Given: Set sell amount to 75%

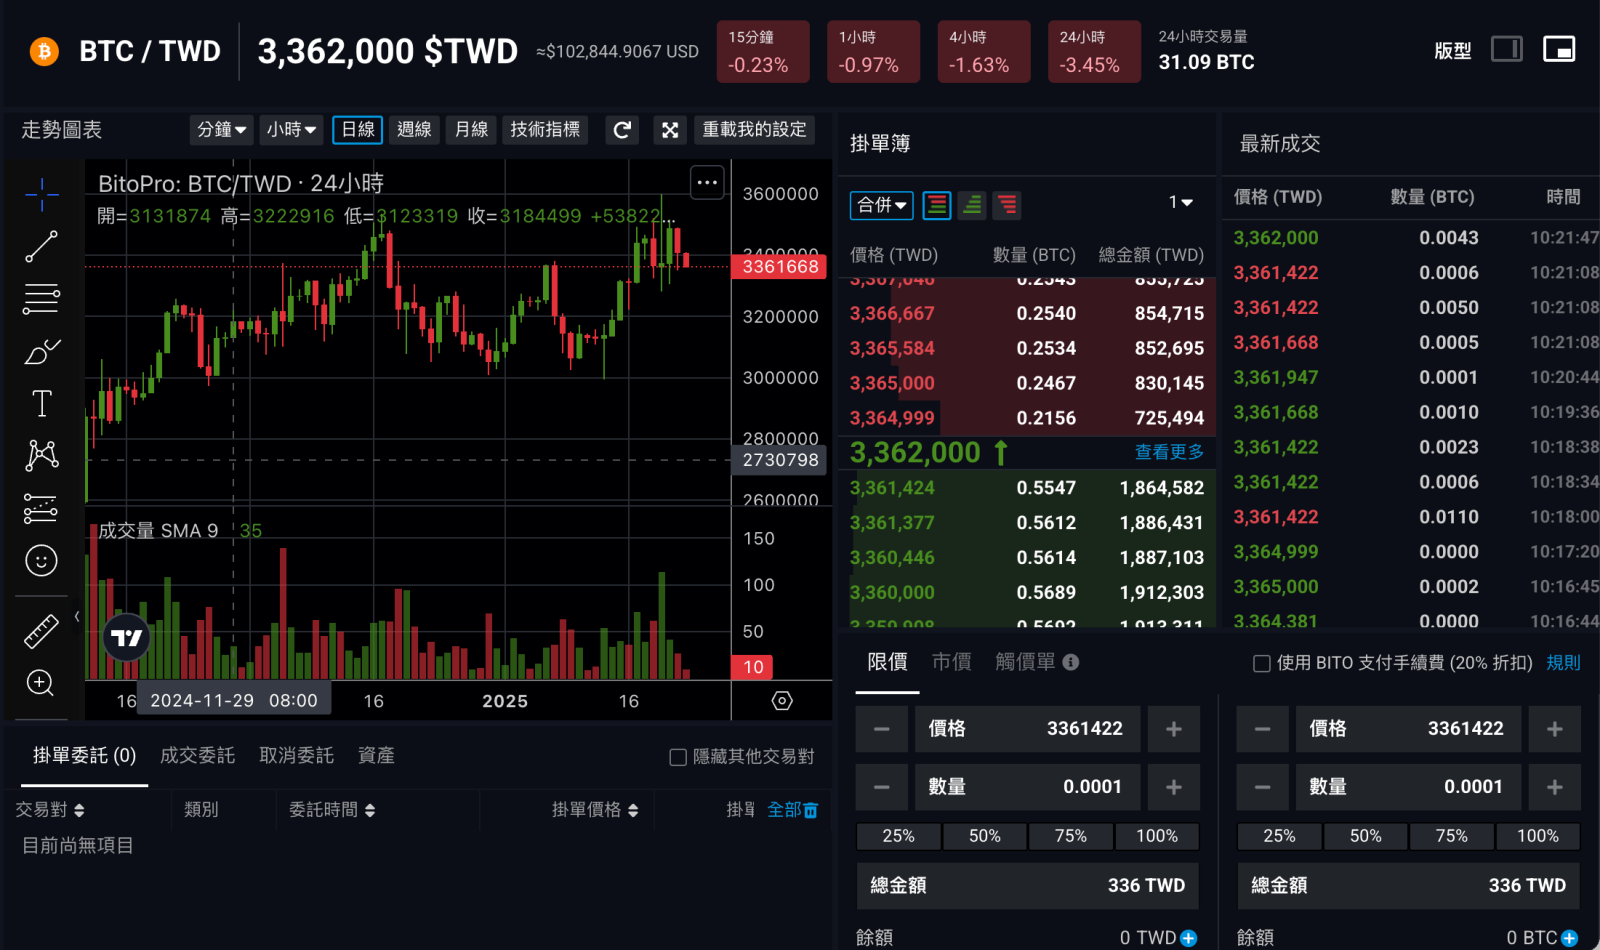Looking at the screenshot, I should point(1451,836).
